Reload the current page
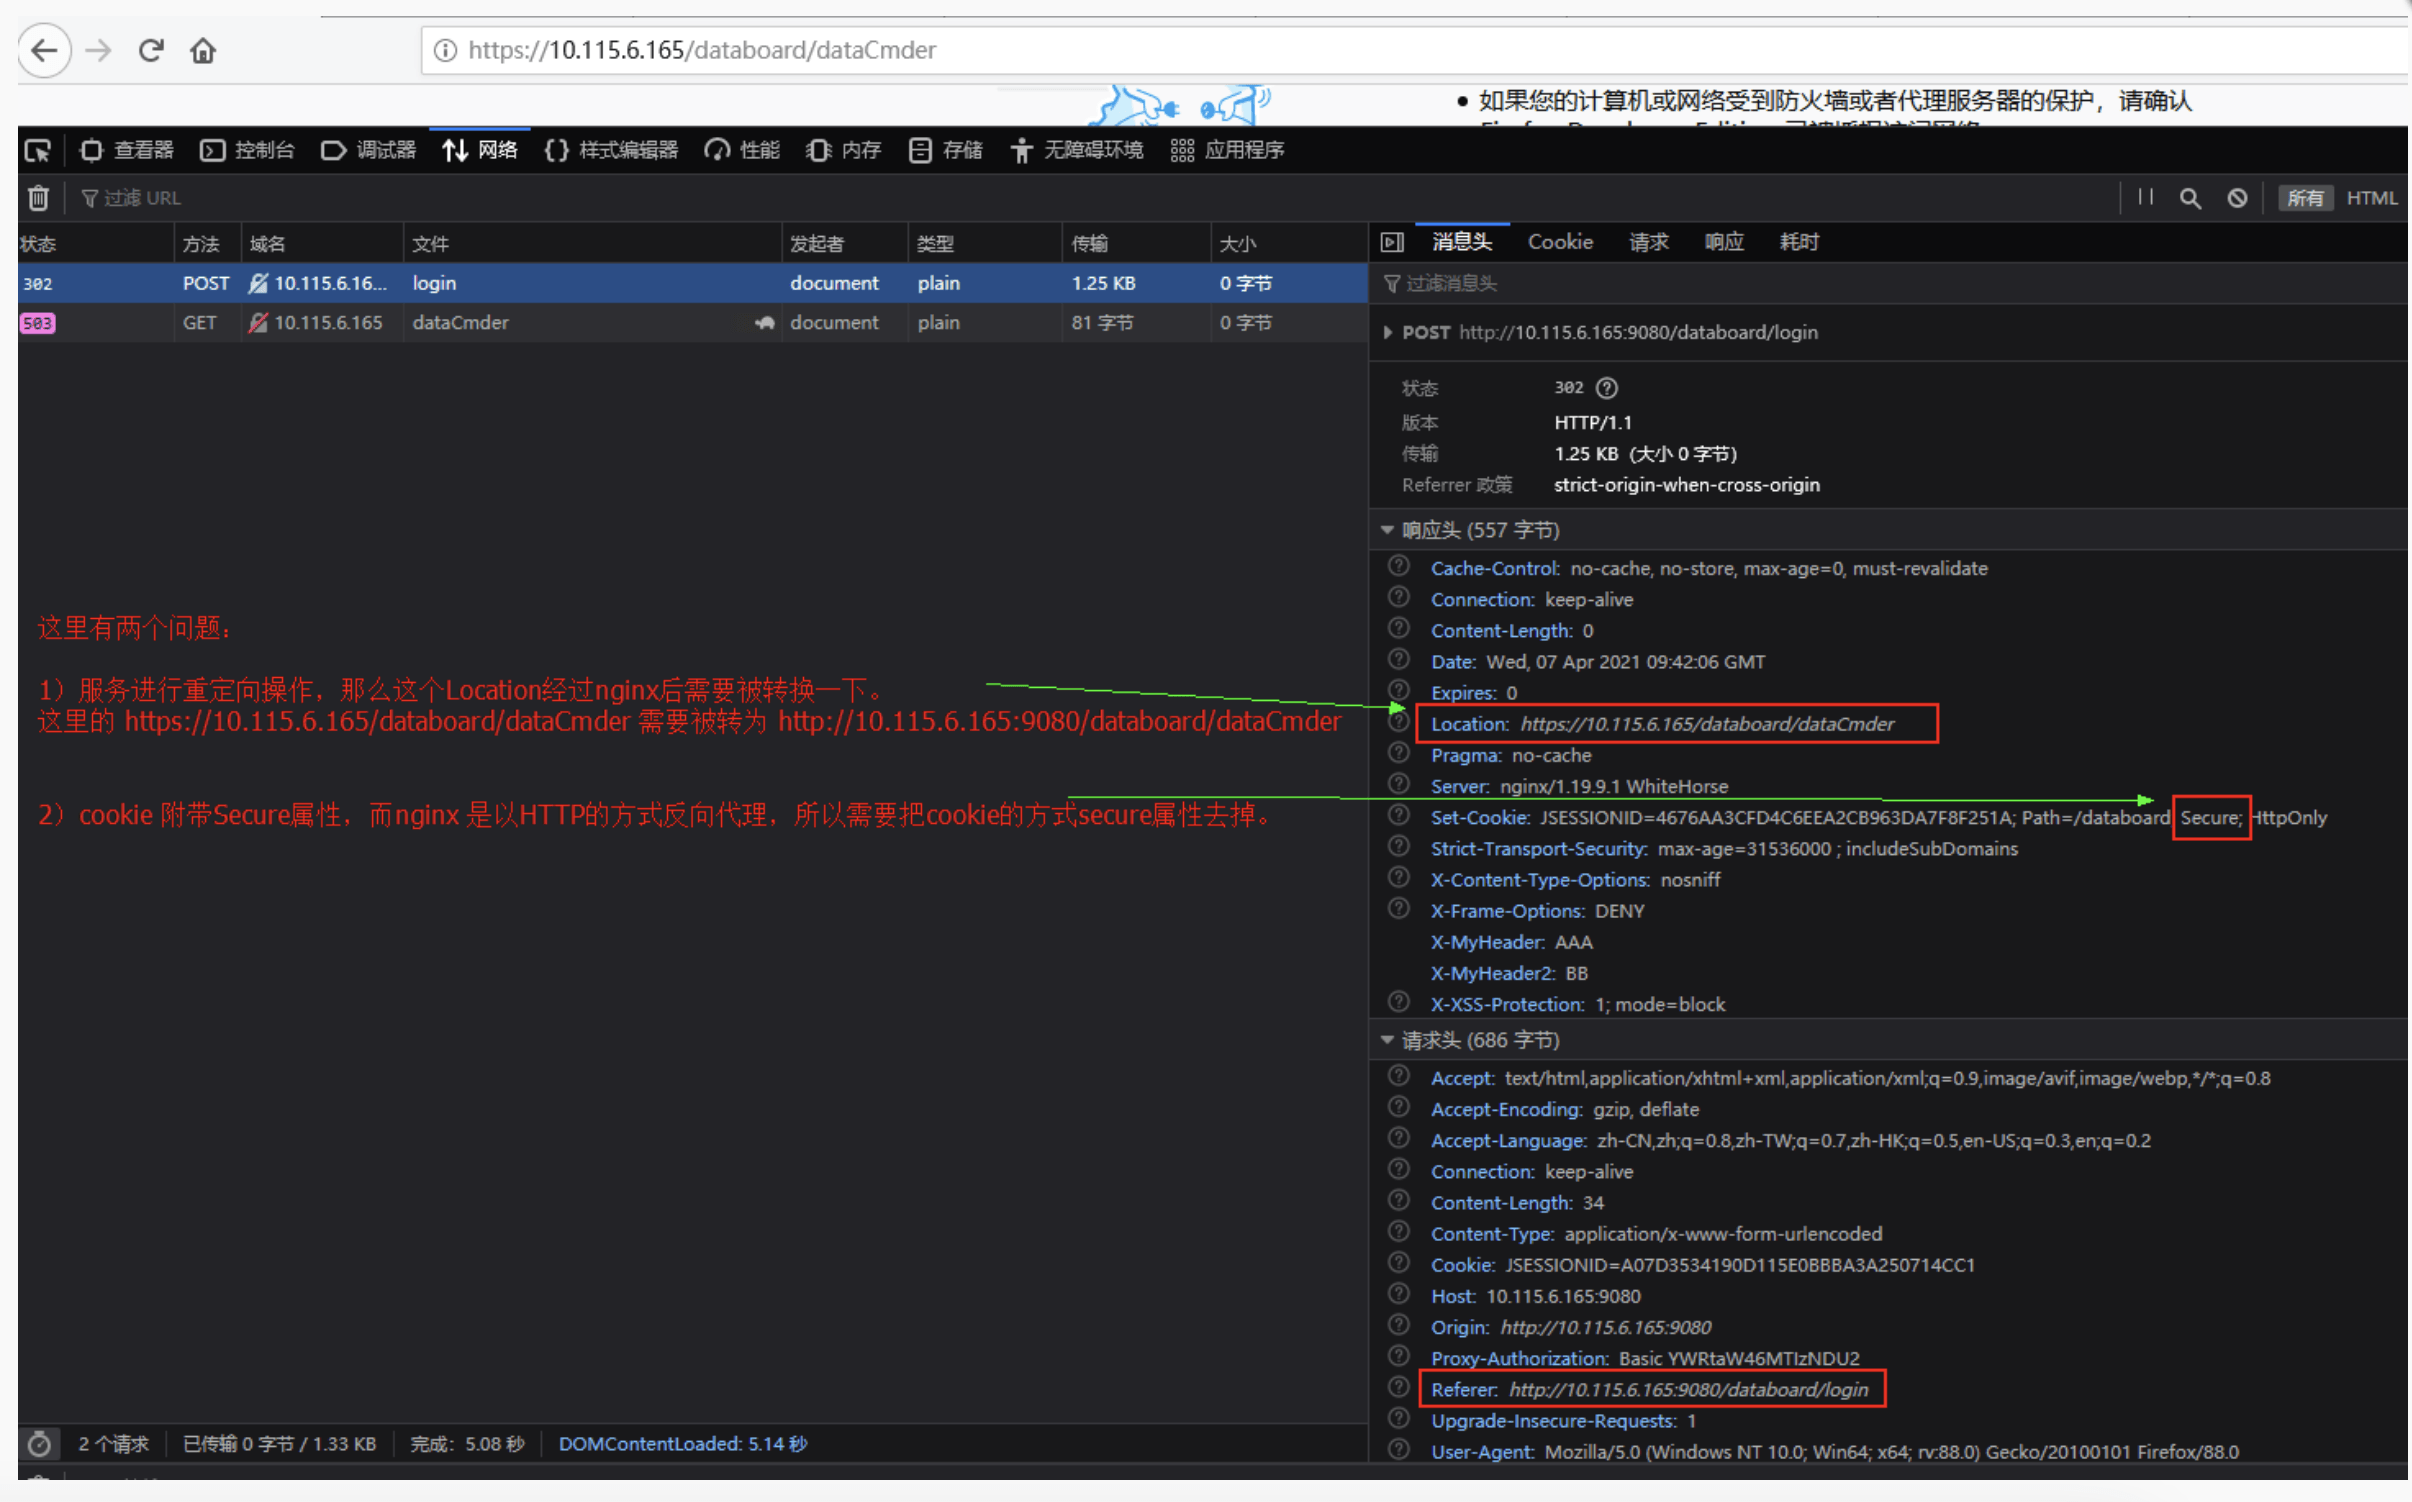2412x1502 pixels. [x=151, y=50]
